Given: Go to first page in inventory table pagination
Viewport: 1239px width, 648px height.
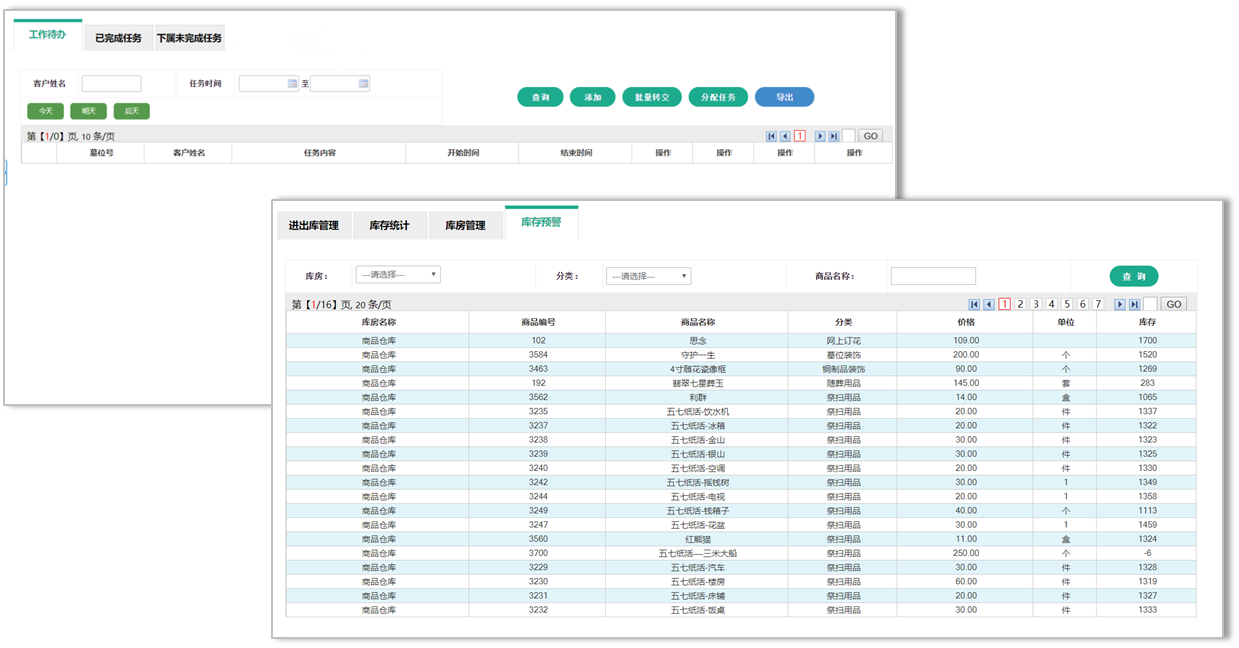Looking at the screenshot, I should (974, 304).
